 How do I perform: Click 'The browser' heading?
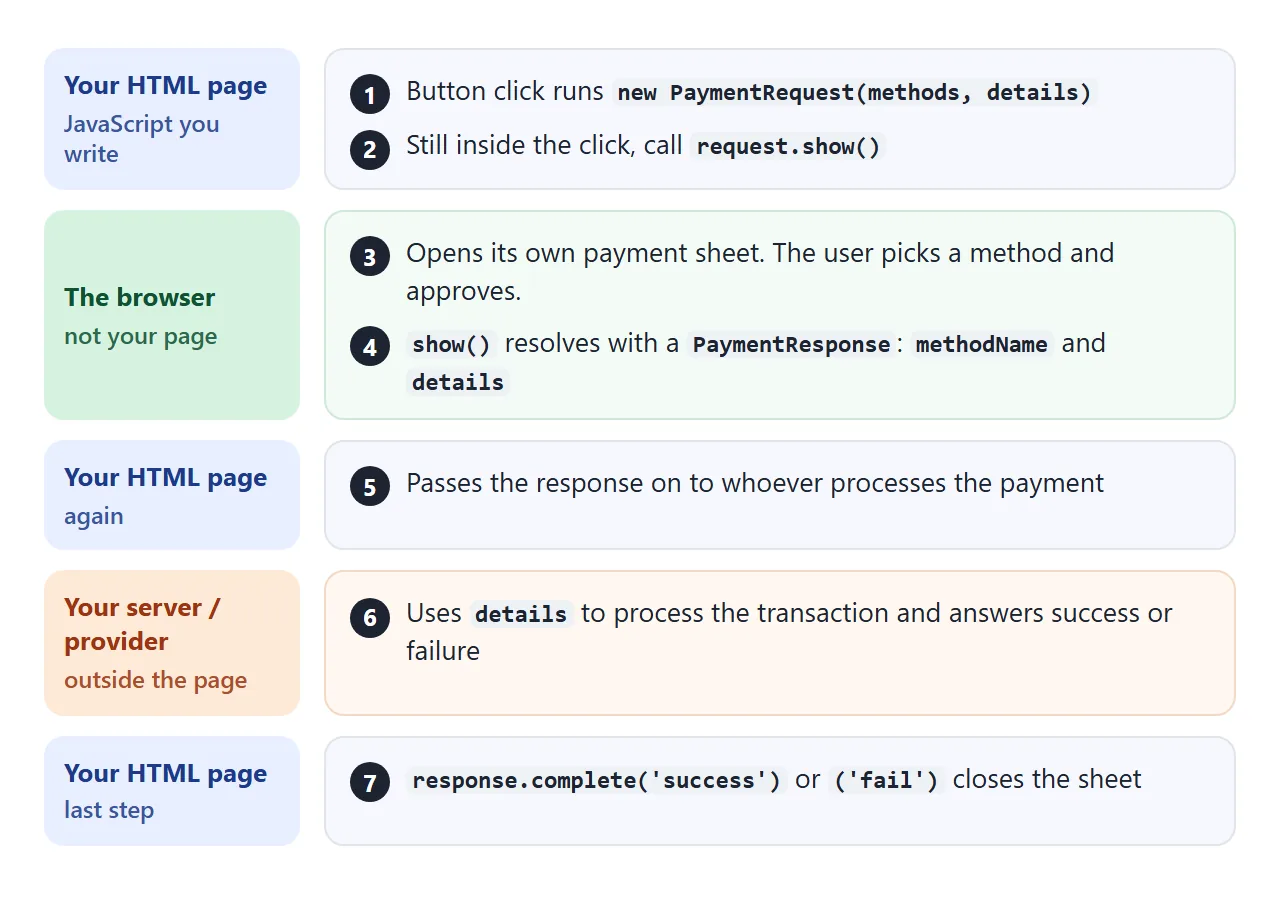(140, 297)
